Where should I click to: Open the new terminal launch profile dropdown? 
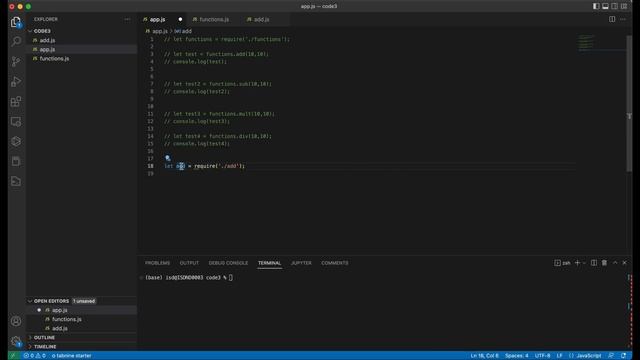(x=584, y=263)
